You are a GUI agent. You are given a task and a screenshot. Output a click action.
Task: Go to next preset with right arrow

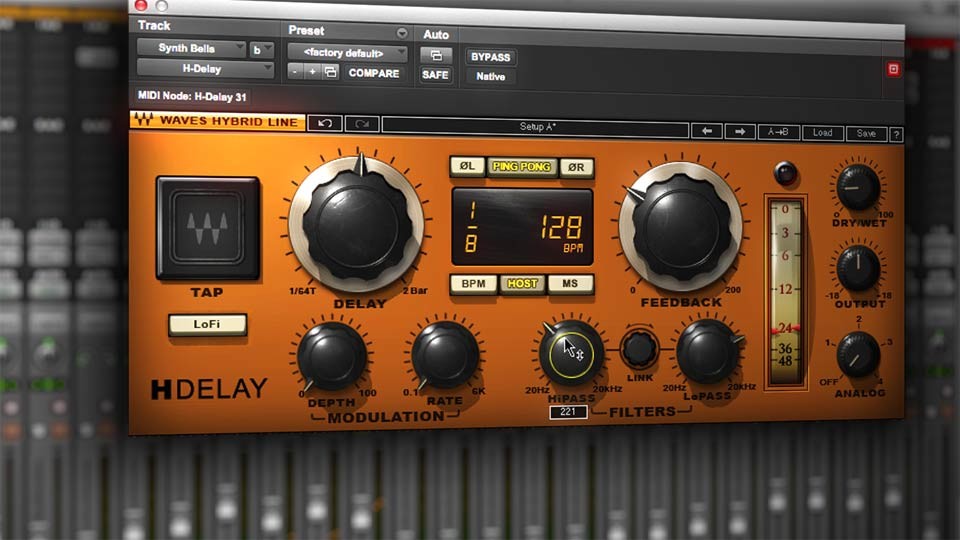(740, 132)
